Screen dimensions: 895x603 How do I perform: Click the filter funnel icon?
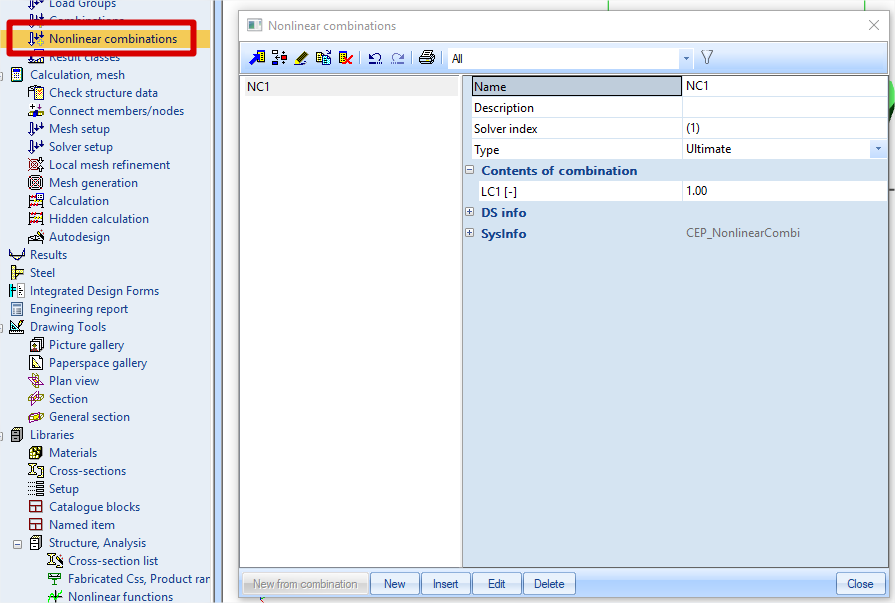pos(707,58)
